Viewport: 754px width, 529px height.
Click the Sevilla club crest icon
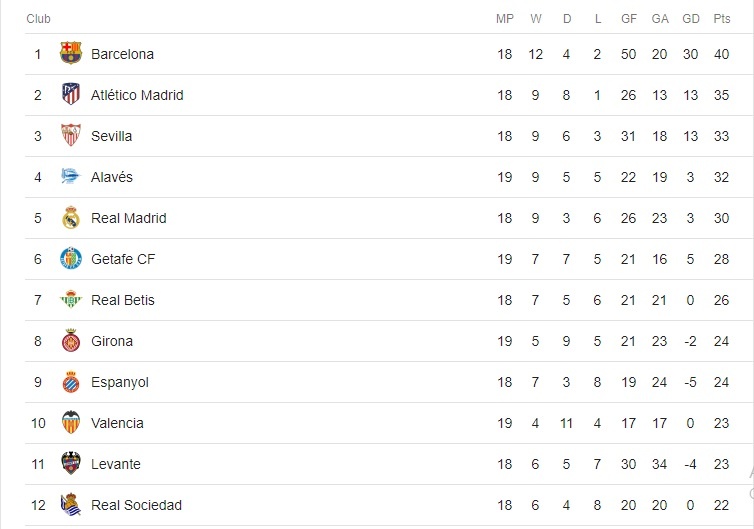[x=70, y=136]
